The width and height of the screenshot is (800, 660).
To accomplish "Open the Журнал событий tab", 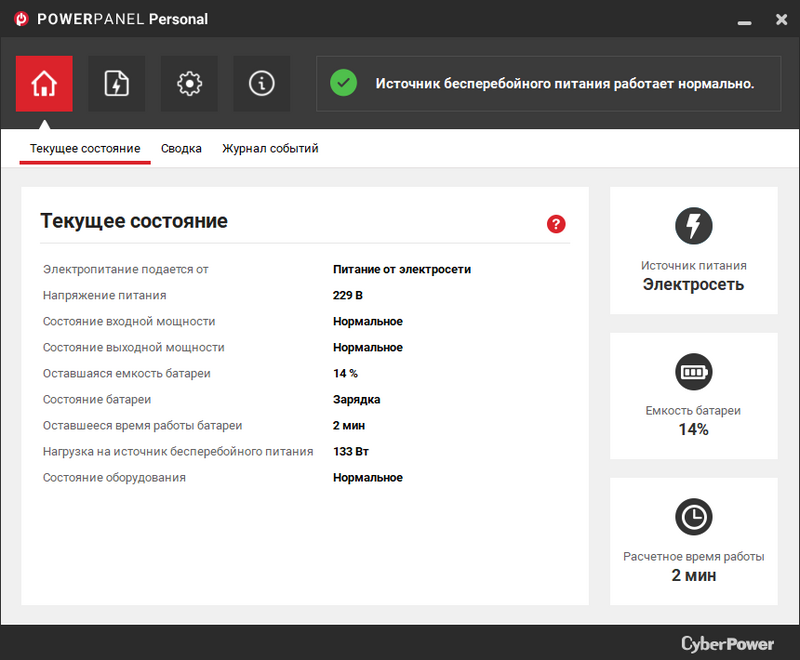I will tap(270, 149).
